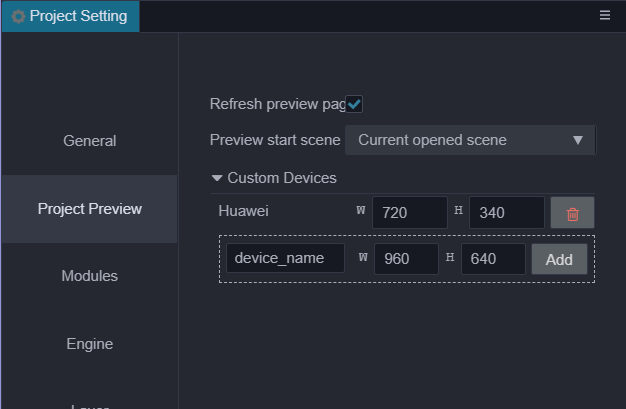626x409 pixels.
Task: Select the Project Preview tab
Action: [x=89, y=209]
